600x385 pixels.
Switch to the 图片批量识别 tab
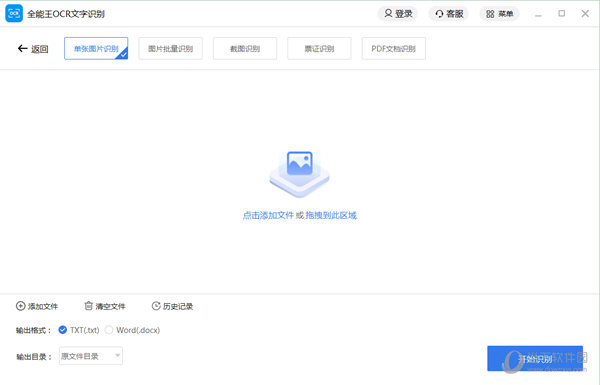pyautogui.click(x=170, y=49)
